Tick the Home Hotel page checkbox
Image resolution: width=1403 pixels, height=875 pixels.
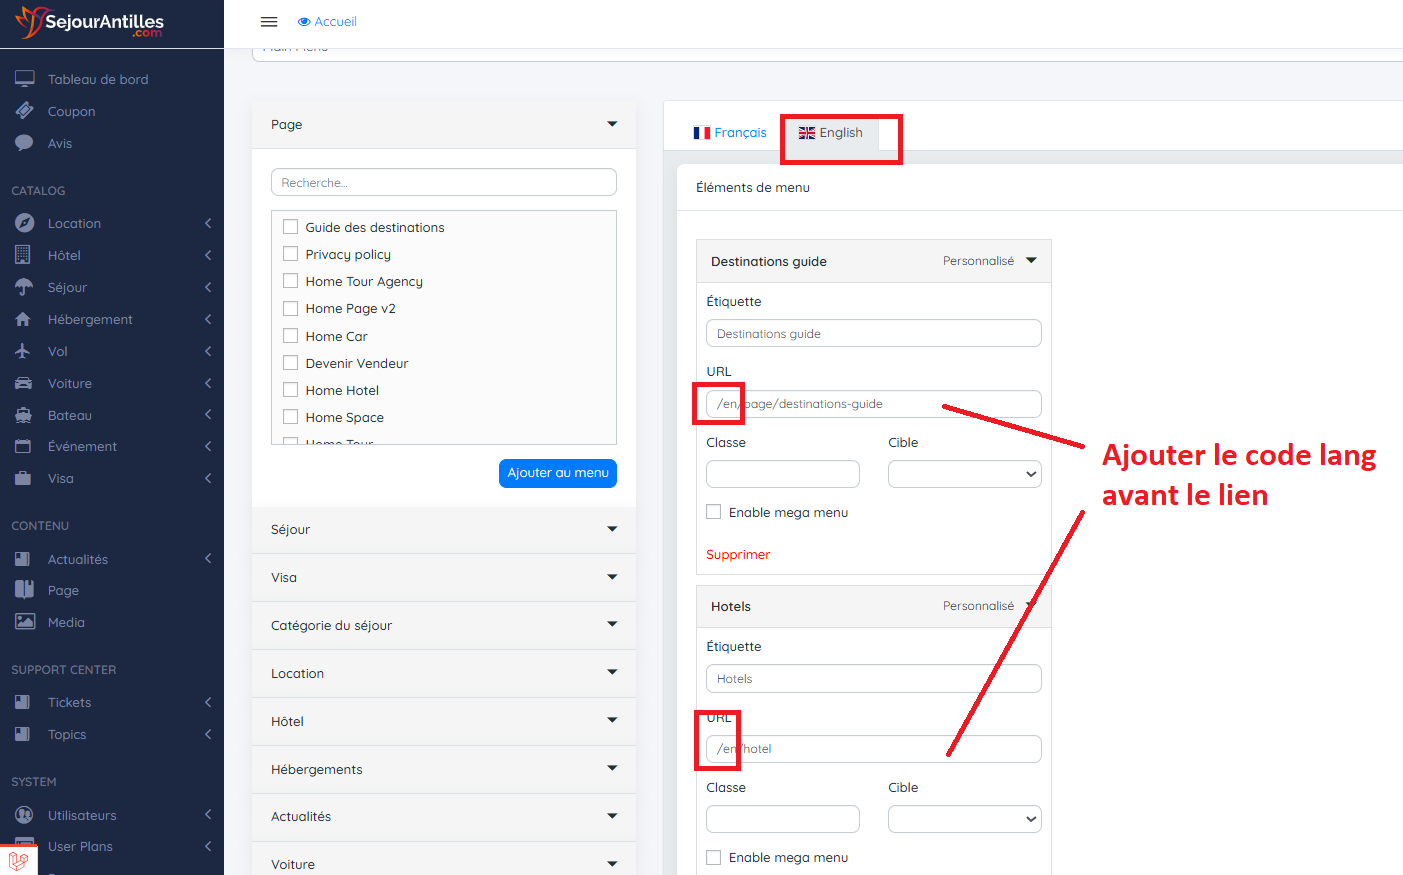[291, 390]
